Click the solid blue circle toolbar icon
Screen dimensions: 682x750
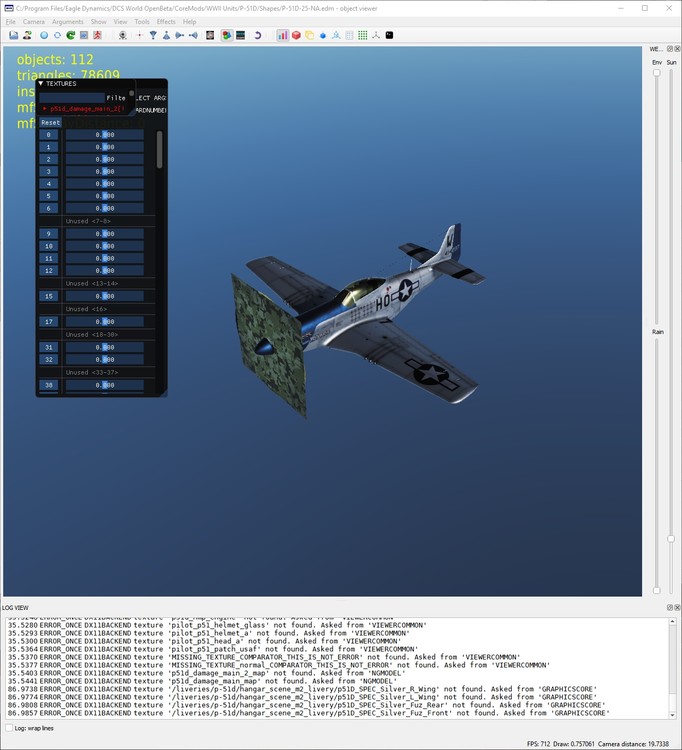click(44, 35)
